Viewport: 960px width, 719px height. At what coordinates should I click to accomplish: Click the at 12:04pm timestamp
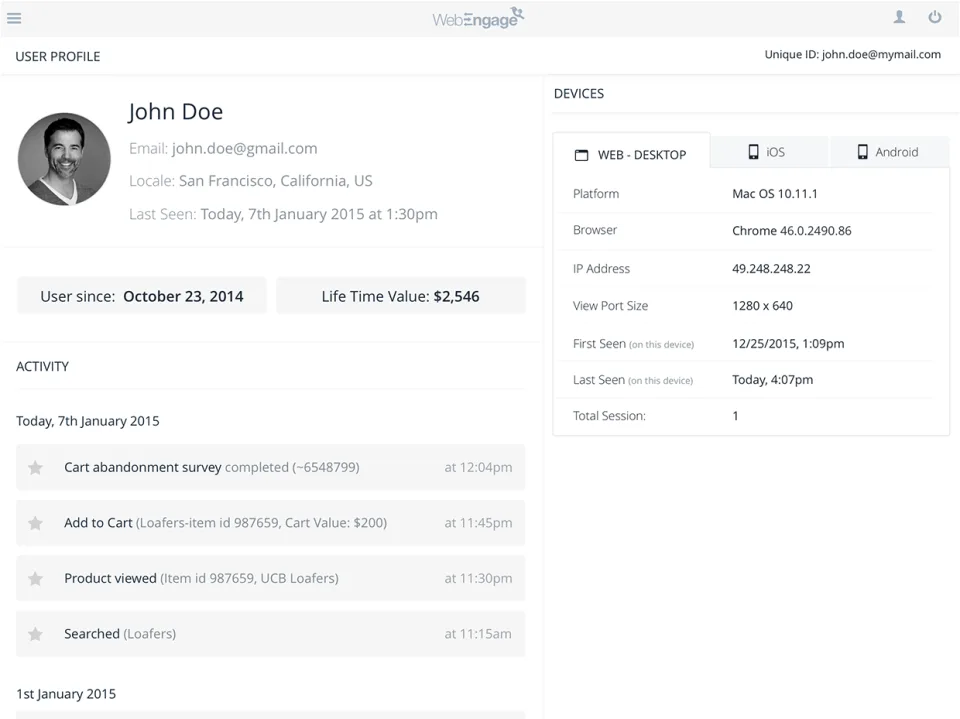click(x=478, y=467)
